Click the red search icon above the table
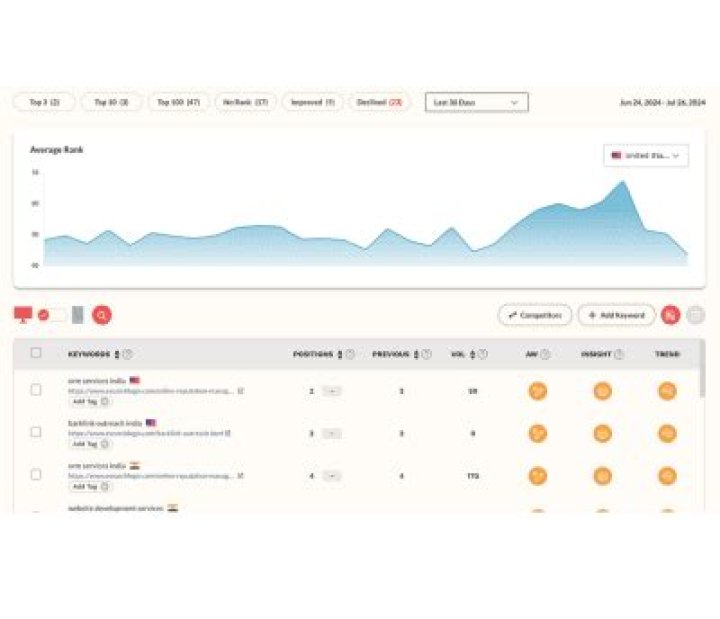 coord(102,315)
